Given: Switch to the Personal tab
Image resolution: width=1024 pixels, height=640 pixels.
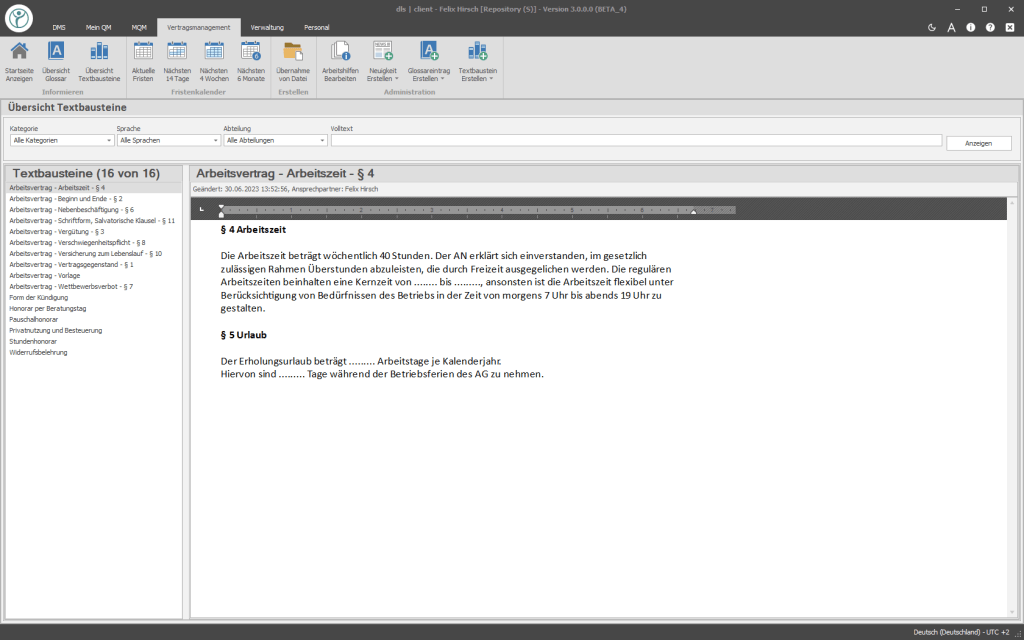Looking at the screenshot, I should click(317, 27).
